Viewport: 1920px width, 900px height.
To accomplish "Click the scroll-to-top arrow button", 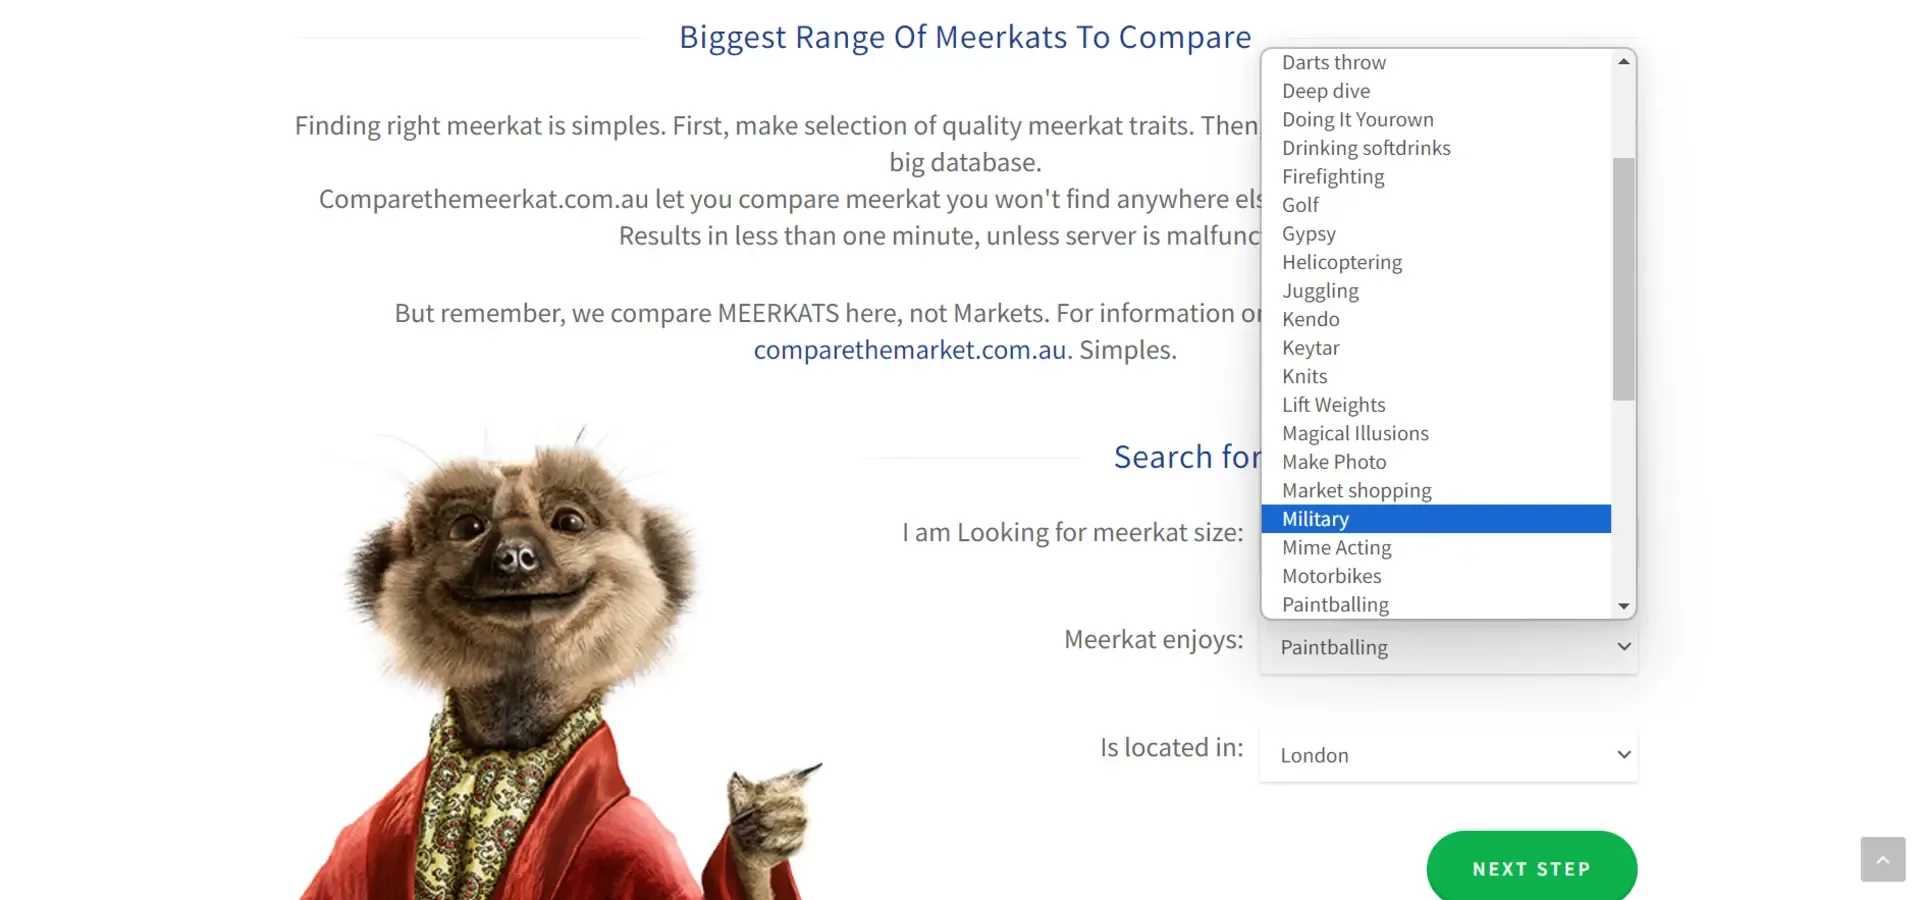I will click(x=1882, y=859).
